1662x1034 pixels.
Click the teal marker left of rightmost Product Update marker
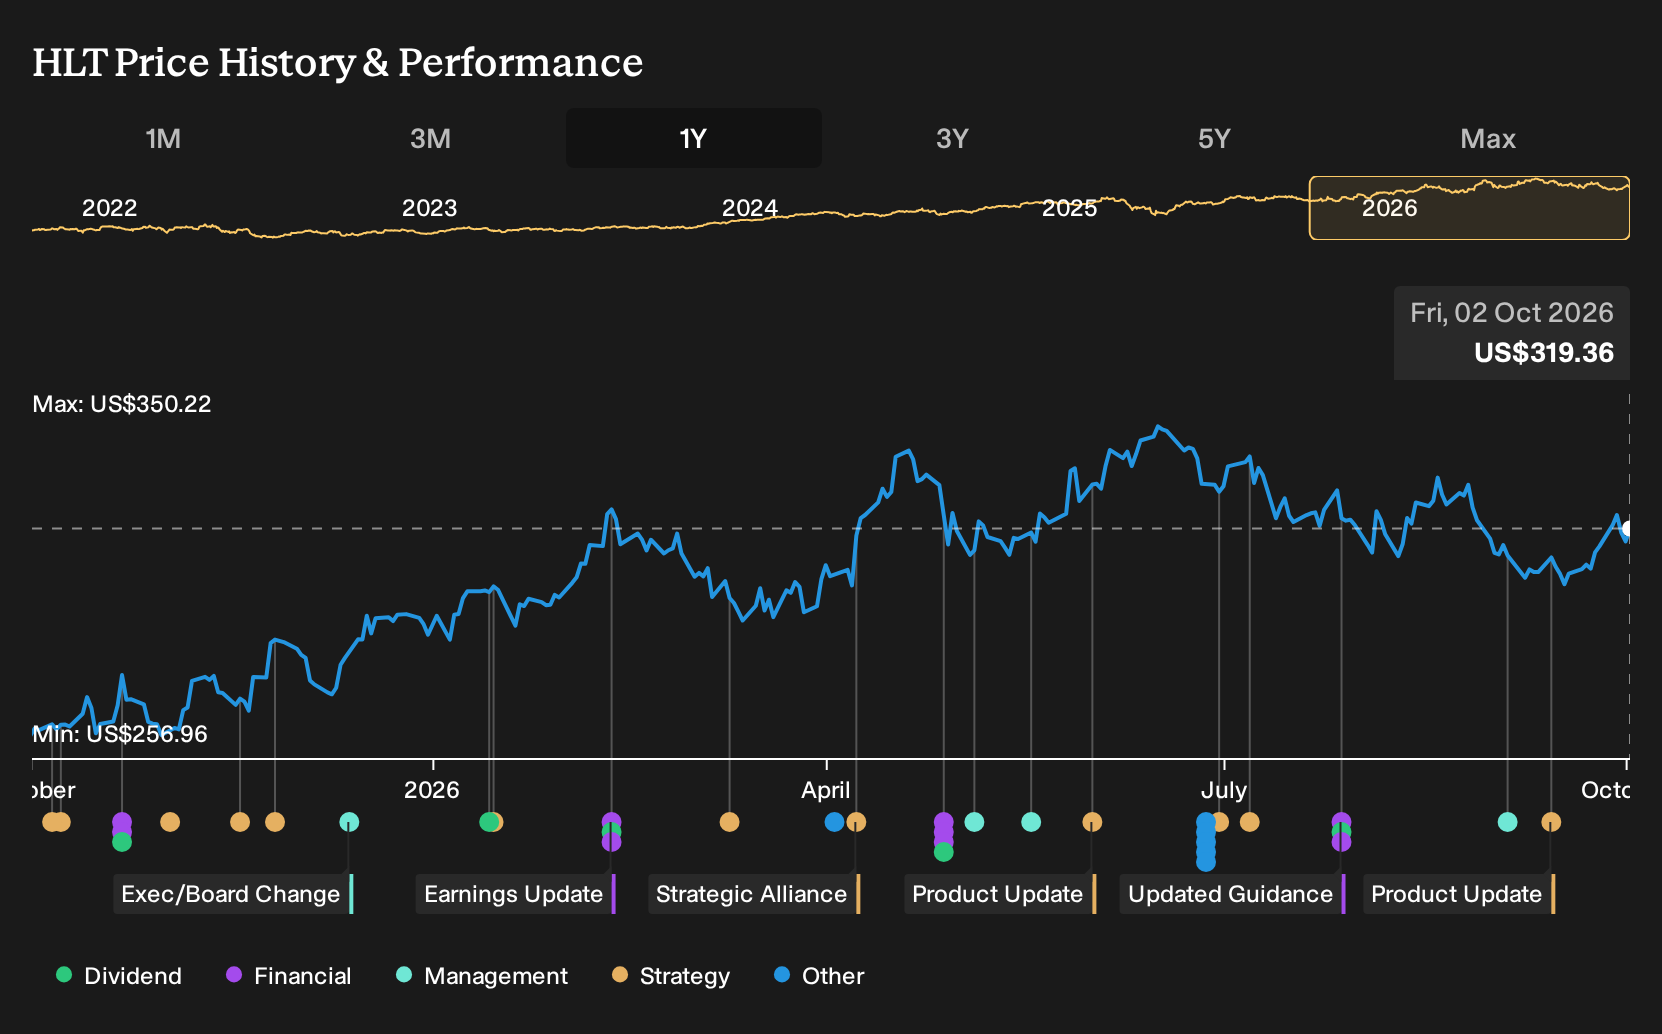(1508, 822)
